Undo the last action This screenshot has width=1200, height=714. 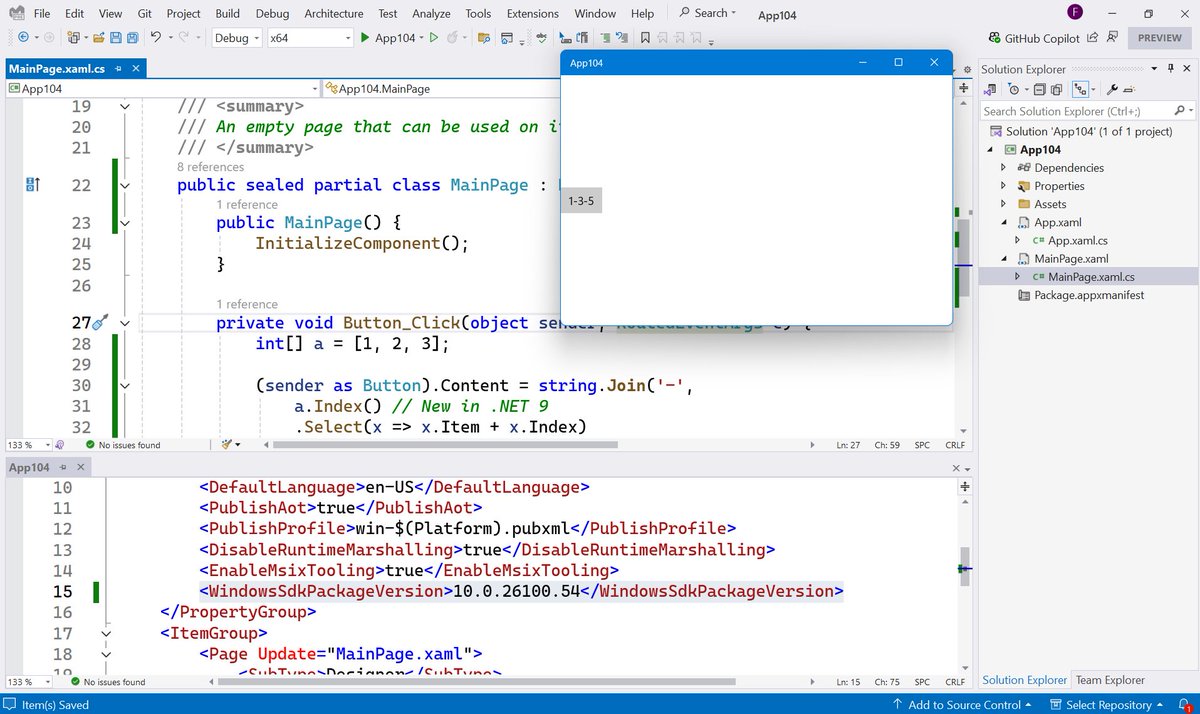156,38
